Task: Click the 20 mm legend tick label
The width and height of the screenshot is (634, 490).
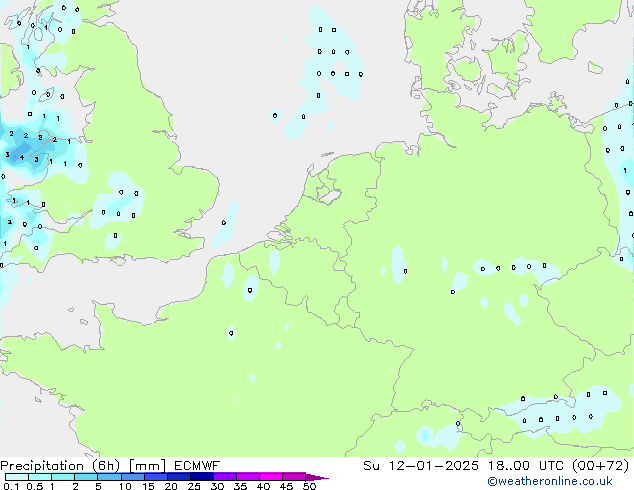Action: (171, 487)
